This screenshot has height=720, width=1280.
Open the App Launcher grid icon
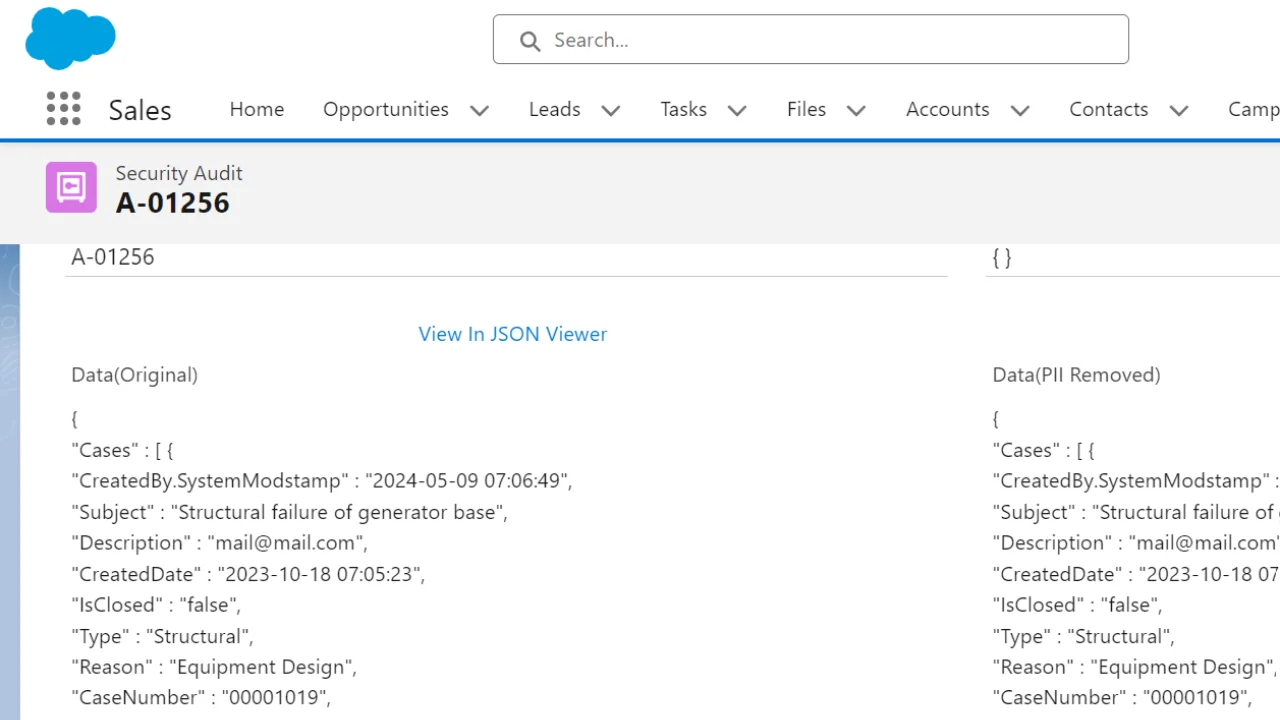point(63,109)
